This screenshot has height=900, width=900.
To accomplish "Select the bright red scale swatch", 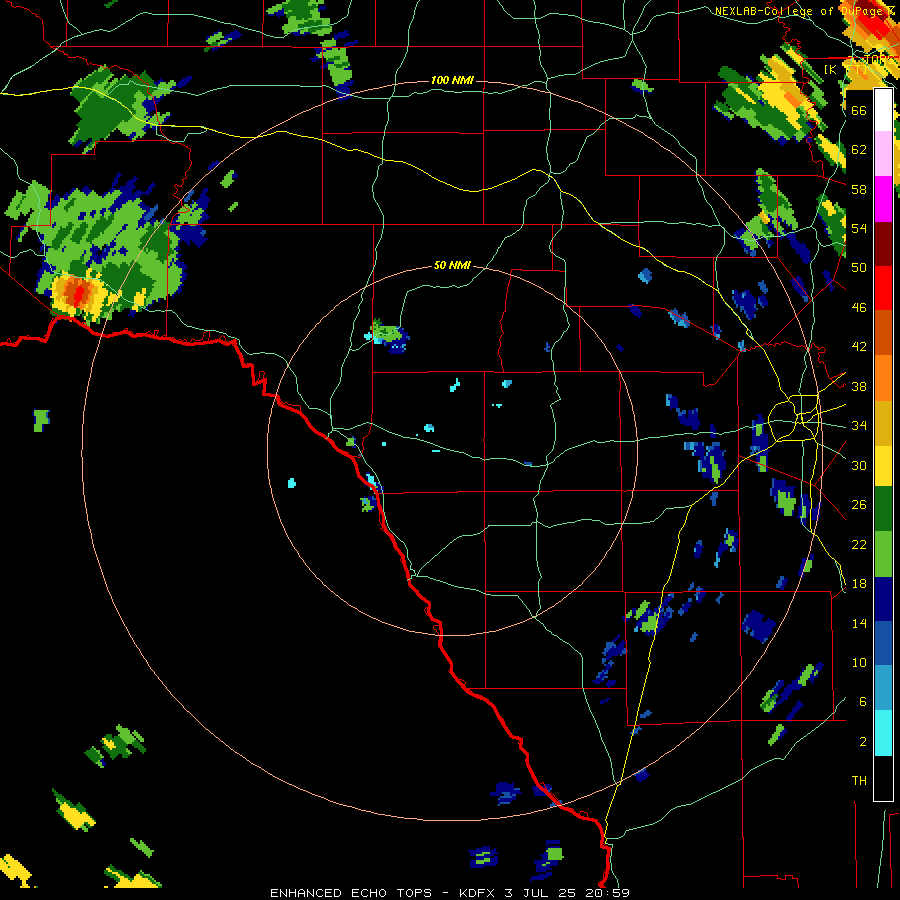I will tap(883, 288).
